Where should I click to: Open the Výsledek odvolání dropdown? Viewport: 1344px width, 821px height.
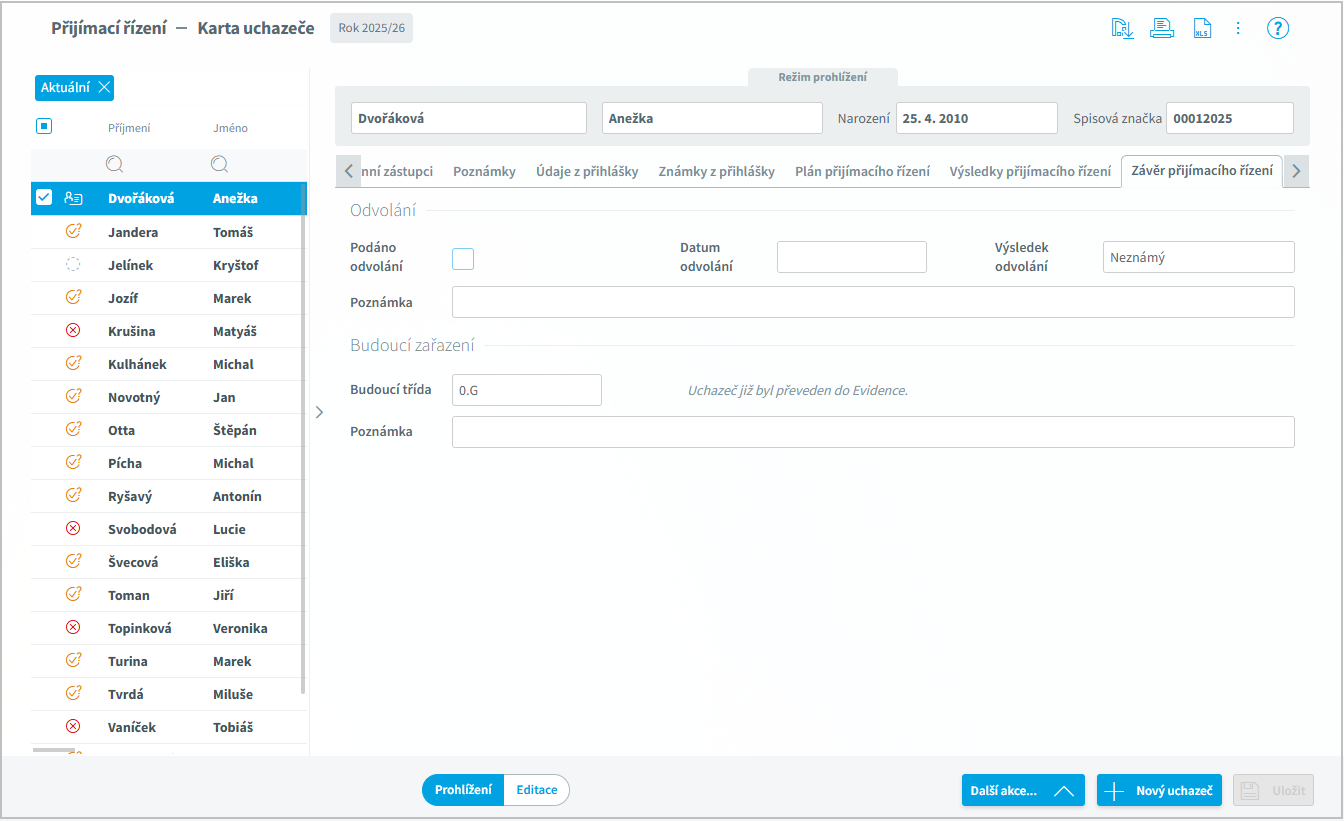tap(1198, 257)
